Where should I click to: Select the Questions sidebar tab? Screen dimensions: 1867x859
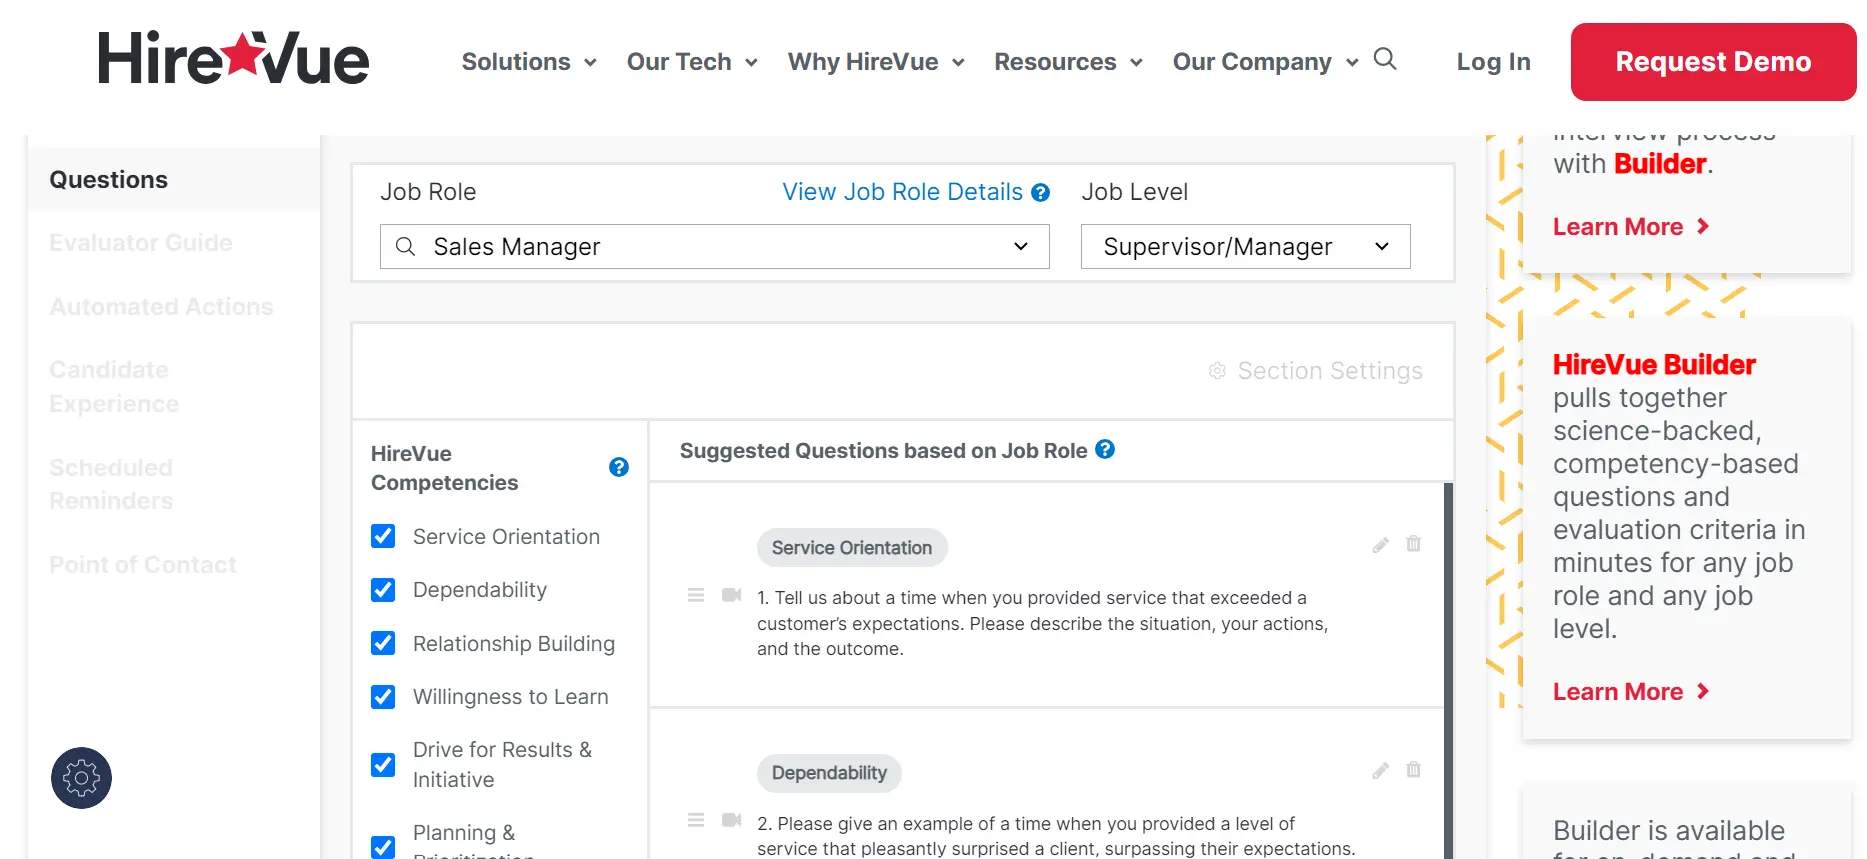pyautogui.click(x=174, y=180)
